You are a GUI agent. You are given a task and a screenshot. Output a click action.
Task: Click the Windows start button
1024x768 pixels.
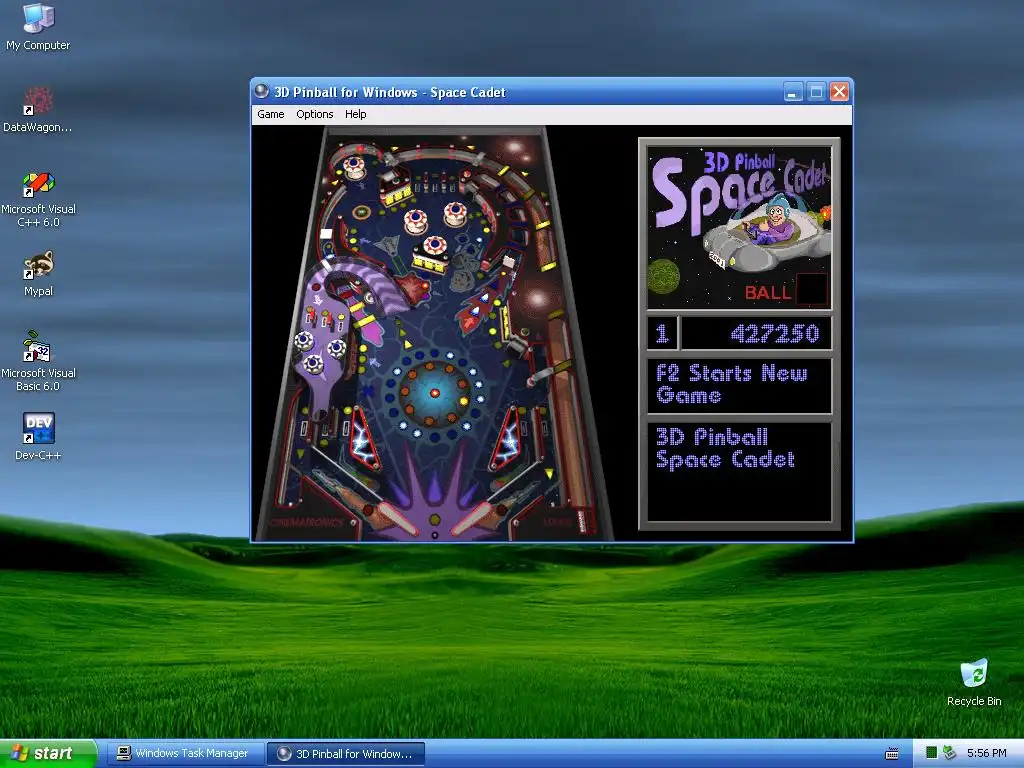48,753
